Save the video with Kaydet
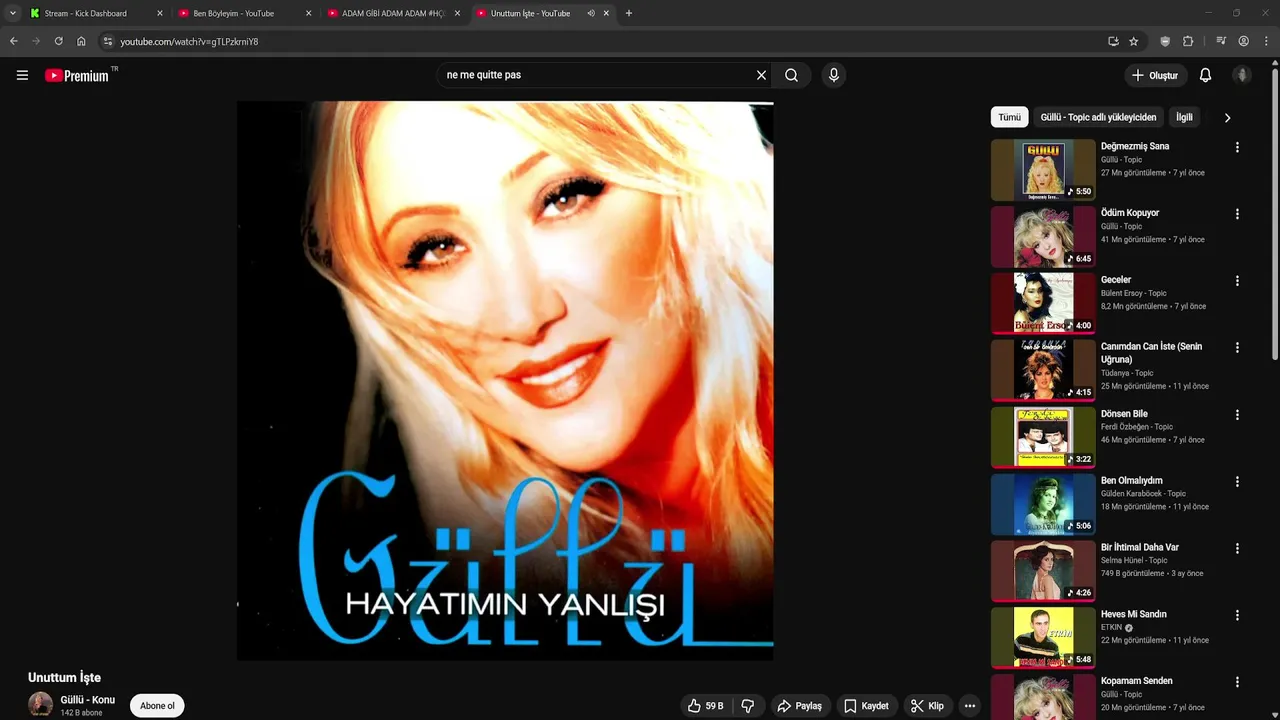This screenshot has width=1280, height=720. pos(865,706)
